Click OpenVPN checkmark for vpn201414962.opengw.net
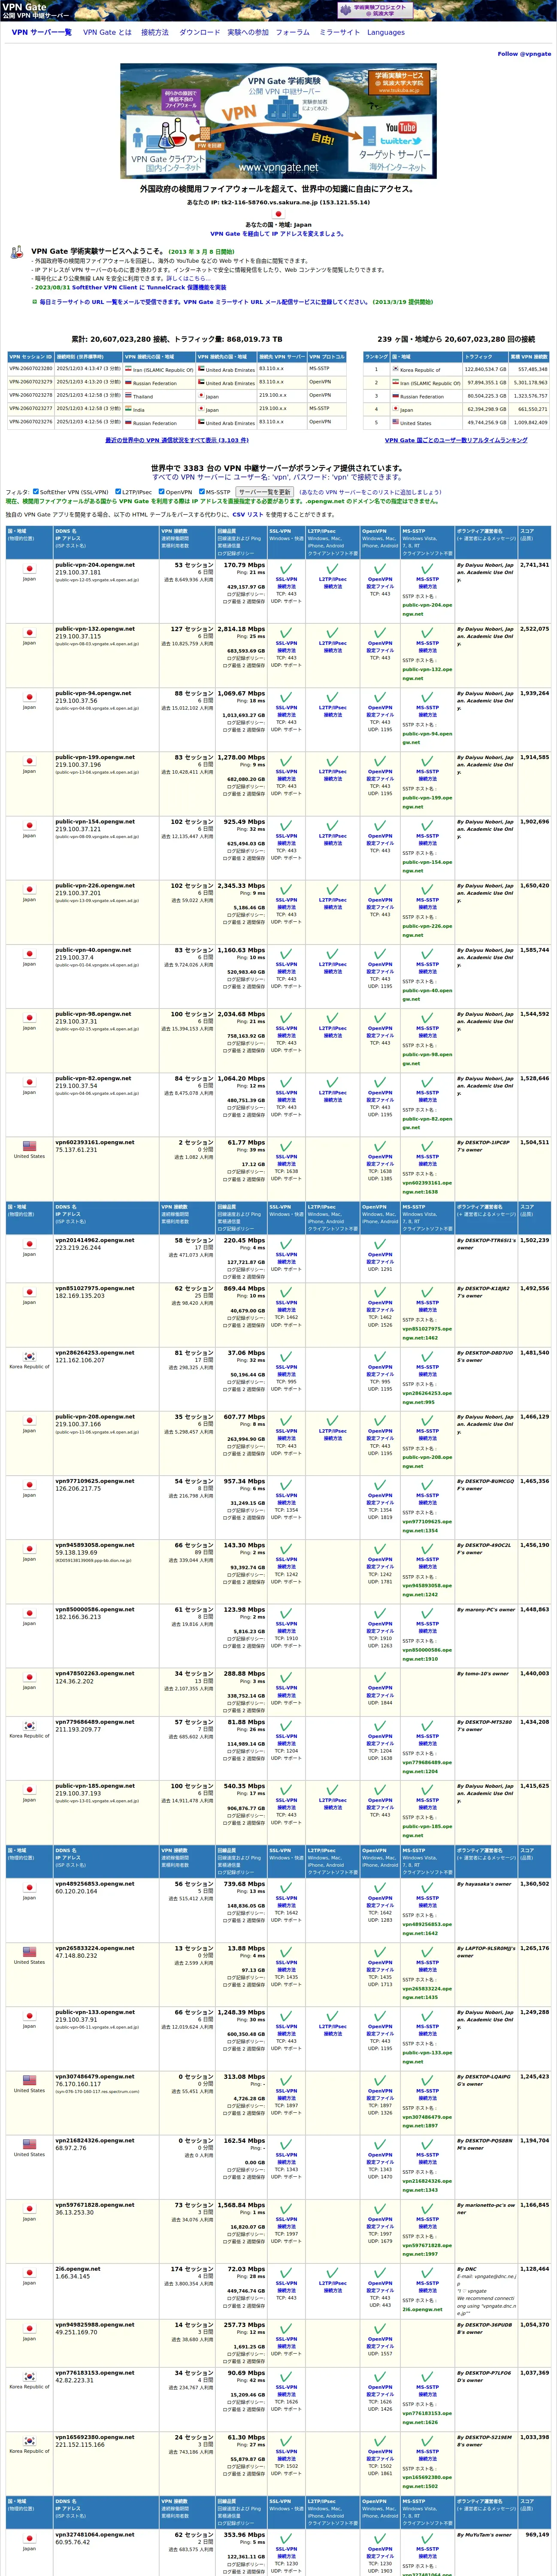The image size is (557, 2576). pos(380,1244)
